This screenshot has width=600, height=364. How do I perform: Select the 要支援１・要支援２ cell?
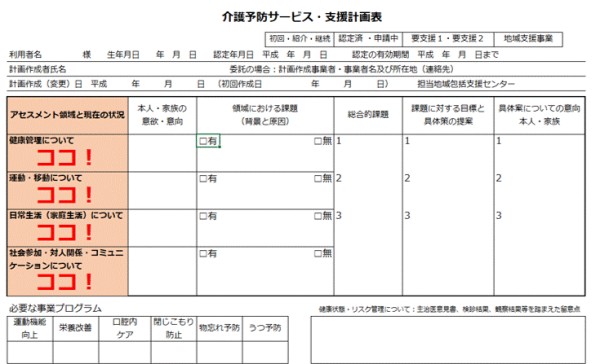(x=448, y=39)
